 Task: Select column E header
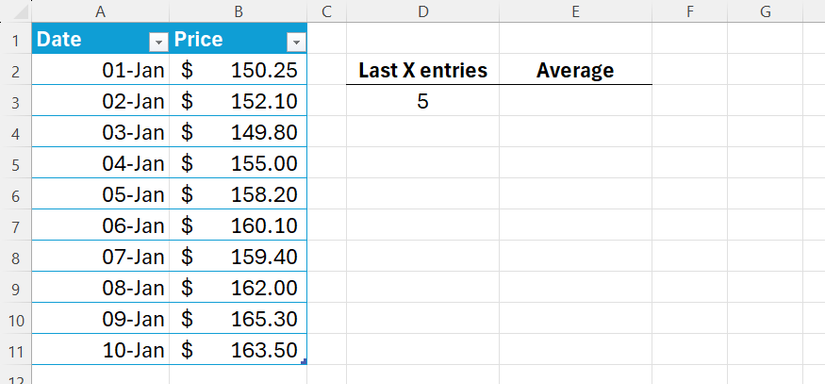[576, 11]
